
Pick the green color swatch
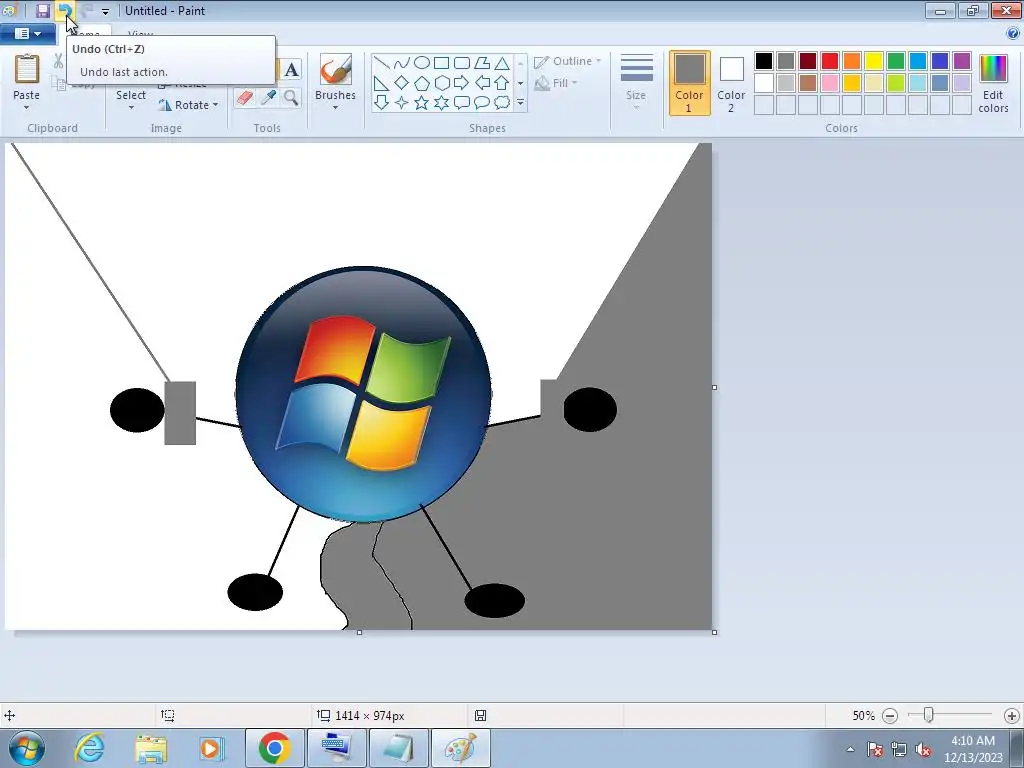896,61
